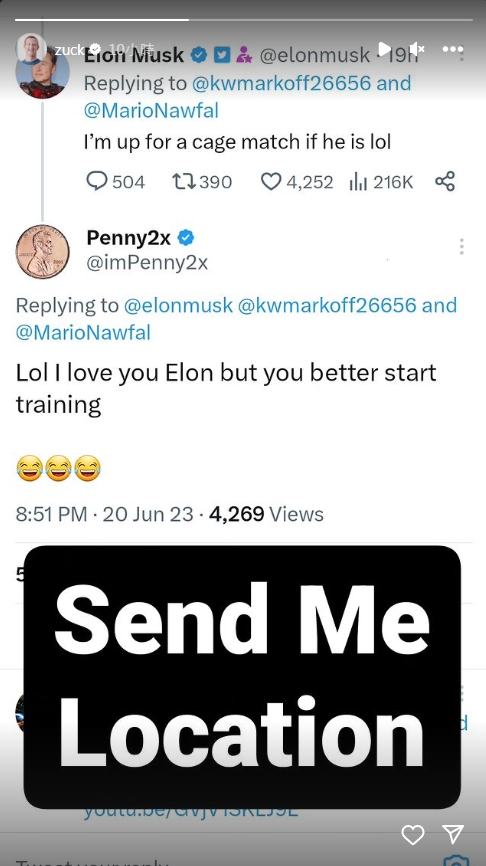Click the @kwmarkoff26656 mention under Elon's tweet
Image resolution: width=486 pixels, height=866 pixels.
[x=281, y=83]
